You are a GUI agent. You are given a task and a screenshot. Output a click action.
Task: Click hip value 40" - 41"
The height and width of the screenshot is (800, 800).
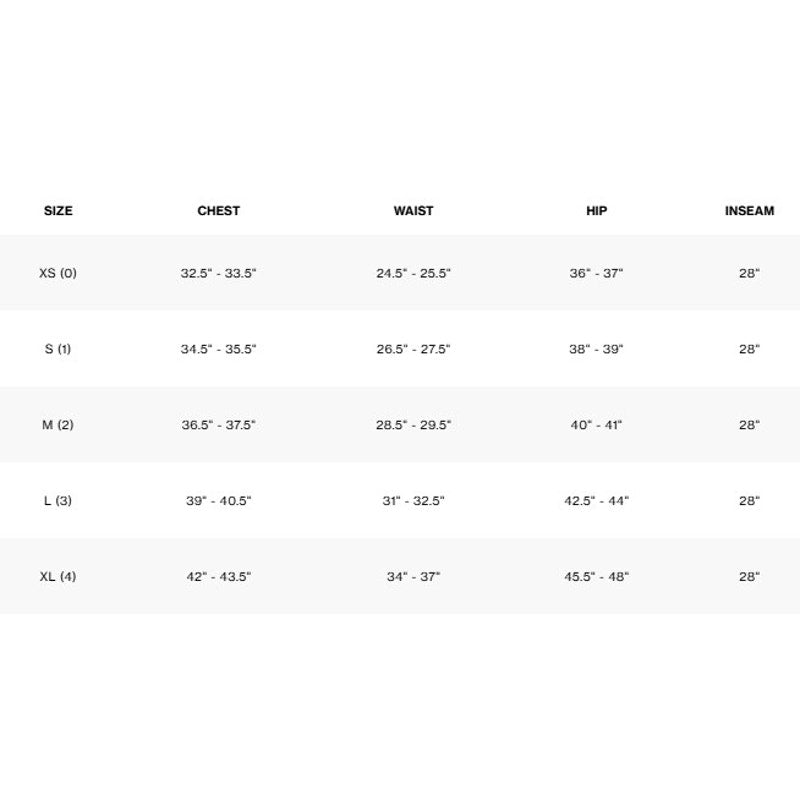pyautogui.click(x=596, y=424)
